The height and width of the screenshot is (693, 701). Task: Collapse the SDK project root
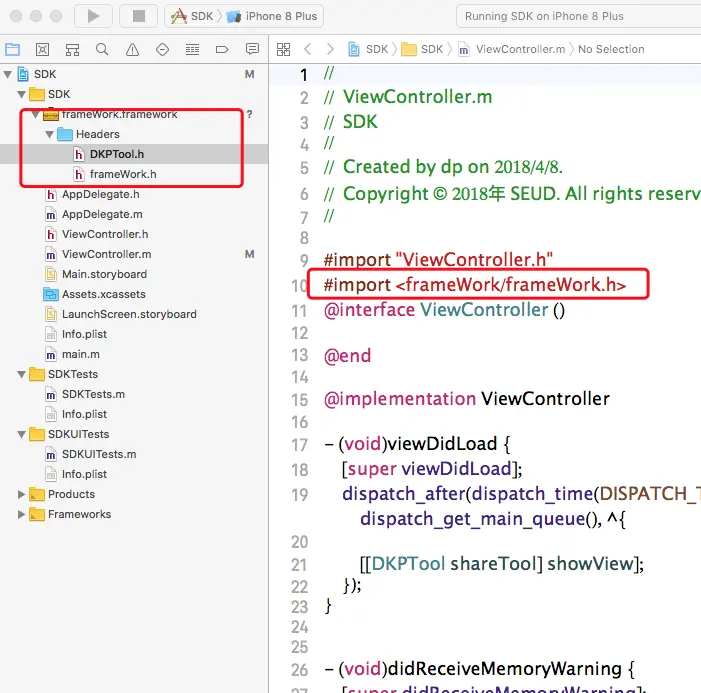[8, 74]
